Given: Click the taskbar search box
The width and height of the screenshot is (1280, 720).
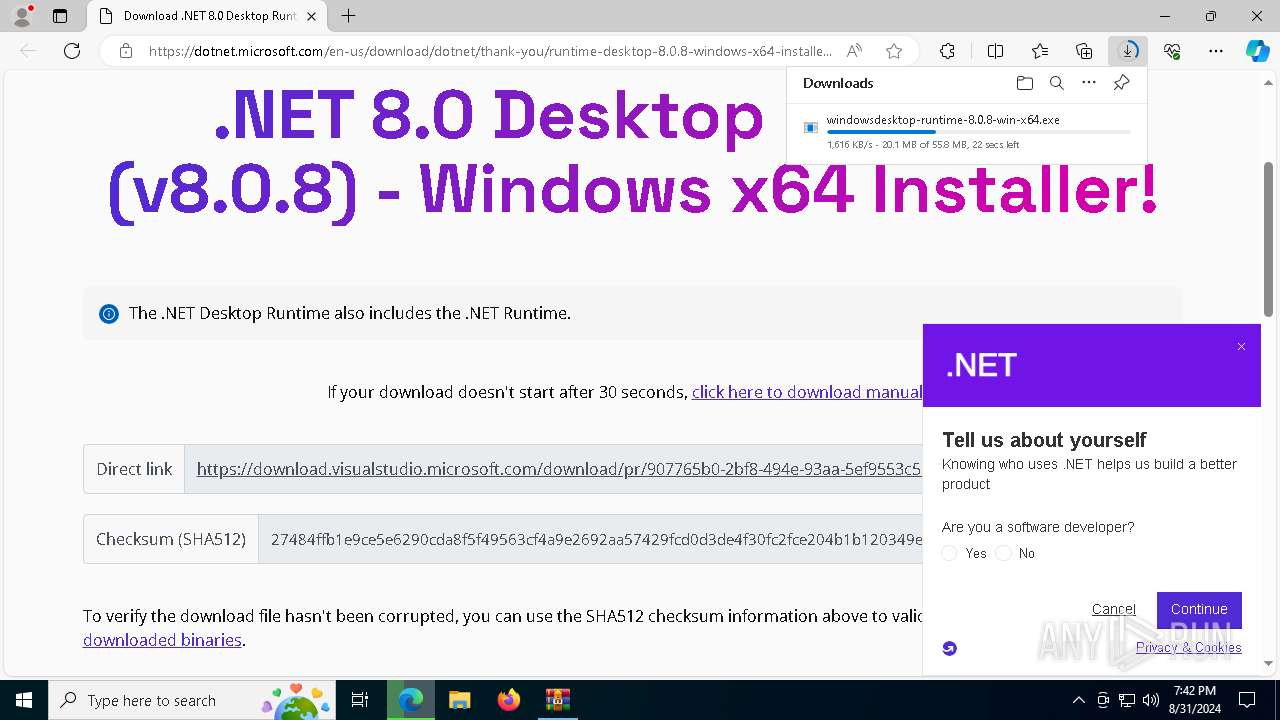Looking at the screenshot, I should pos(194,700).
